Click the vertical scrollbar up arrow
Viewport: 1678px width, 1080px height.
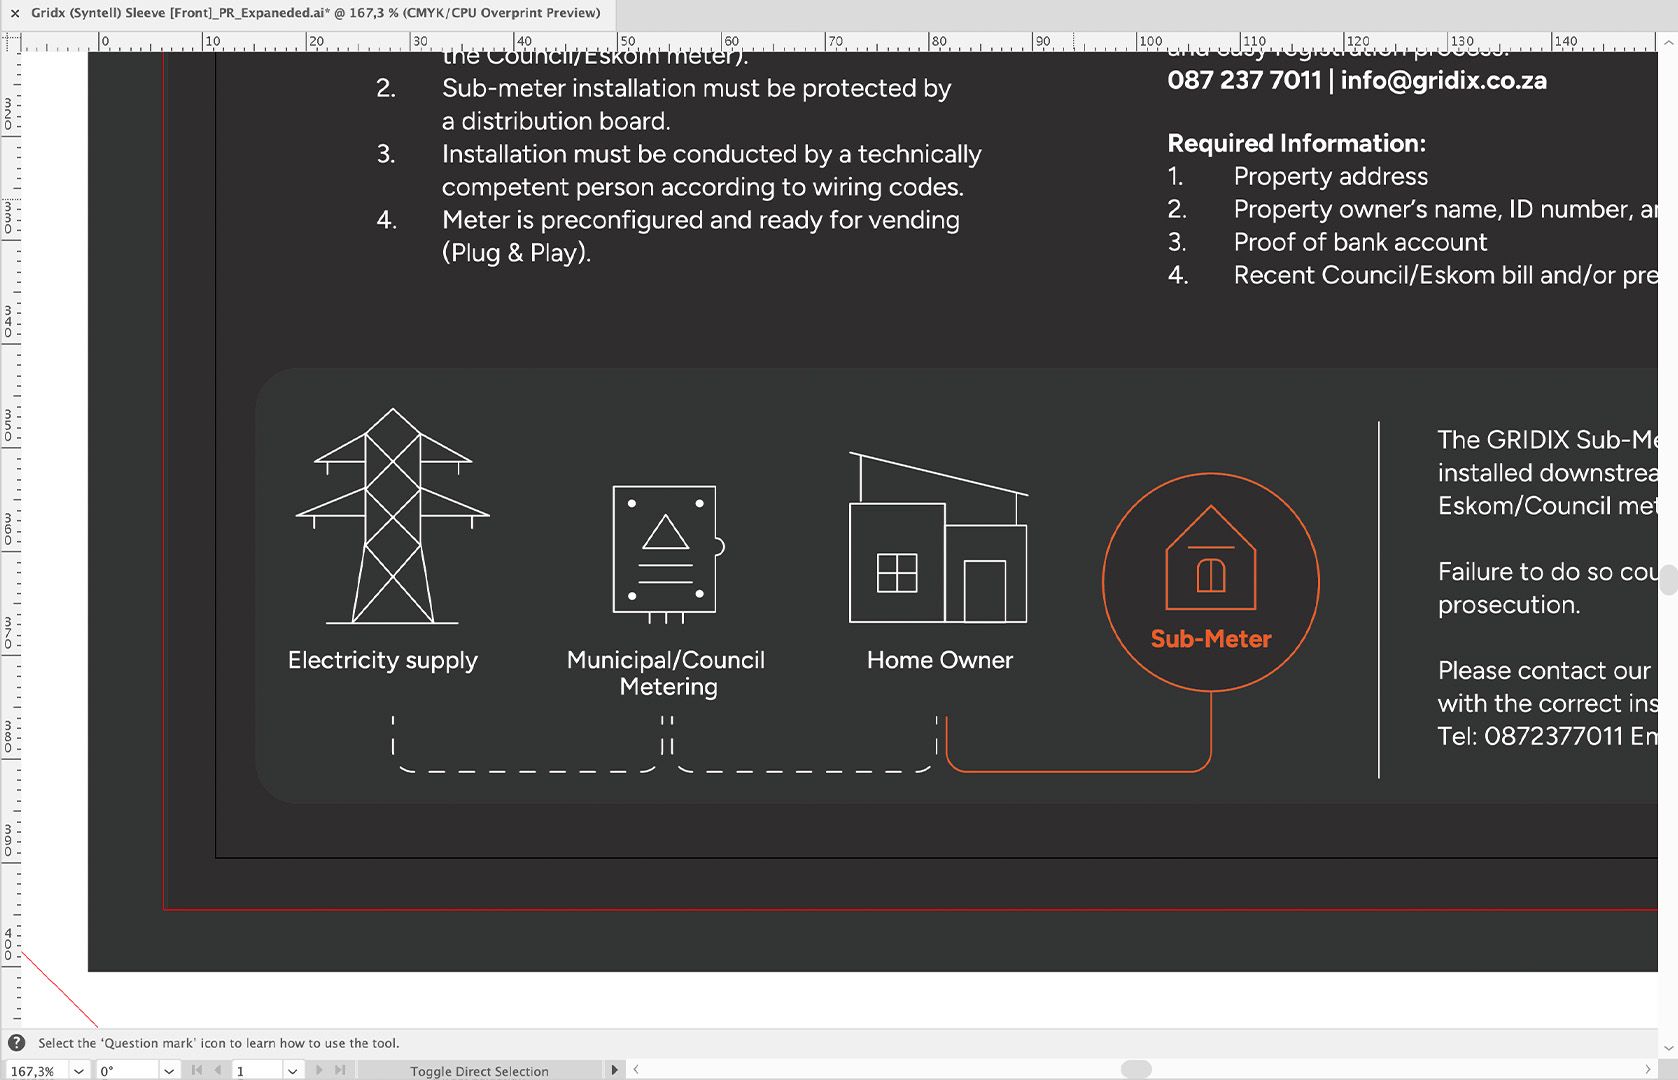point(1669,43)
